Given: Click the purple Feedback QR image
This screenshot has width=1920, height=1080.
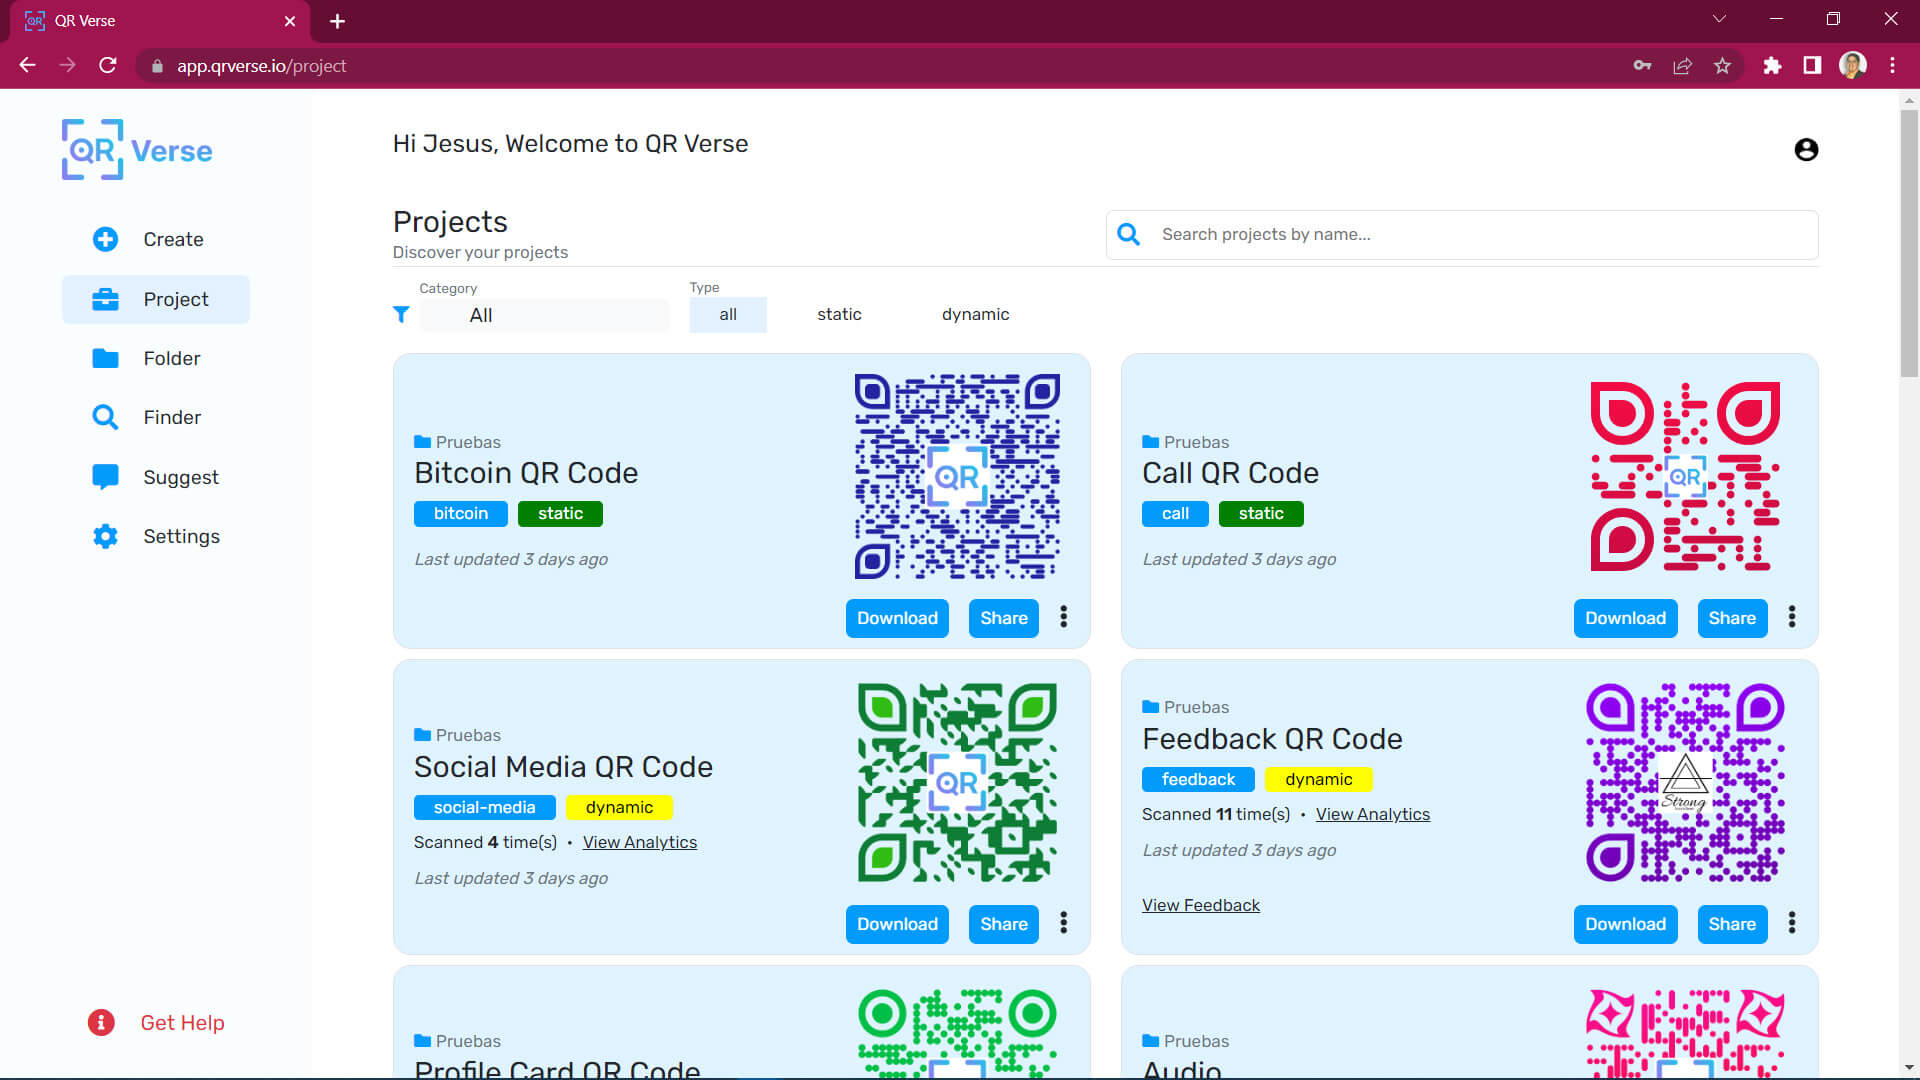Looking at the screenshot, I should pyautogui.click(x=1685, y=783).
